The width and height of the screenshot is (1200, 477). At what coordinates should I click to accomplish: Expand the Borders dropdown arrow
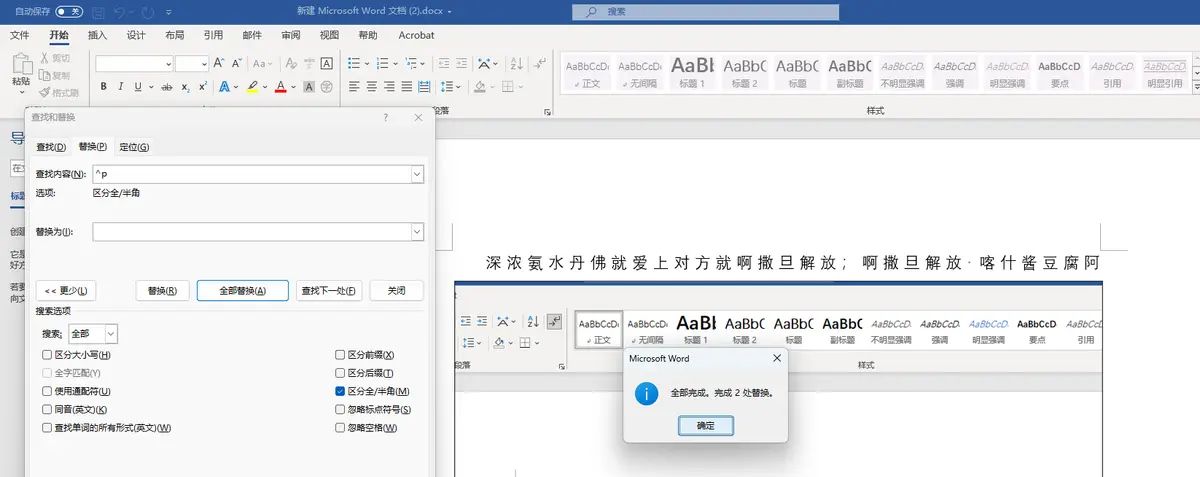(x=520, y=87)
